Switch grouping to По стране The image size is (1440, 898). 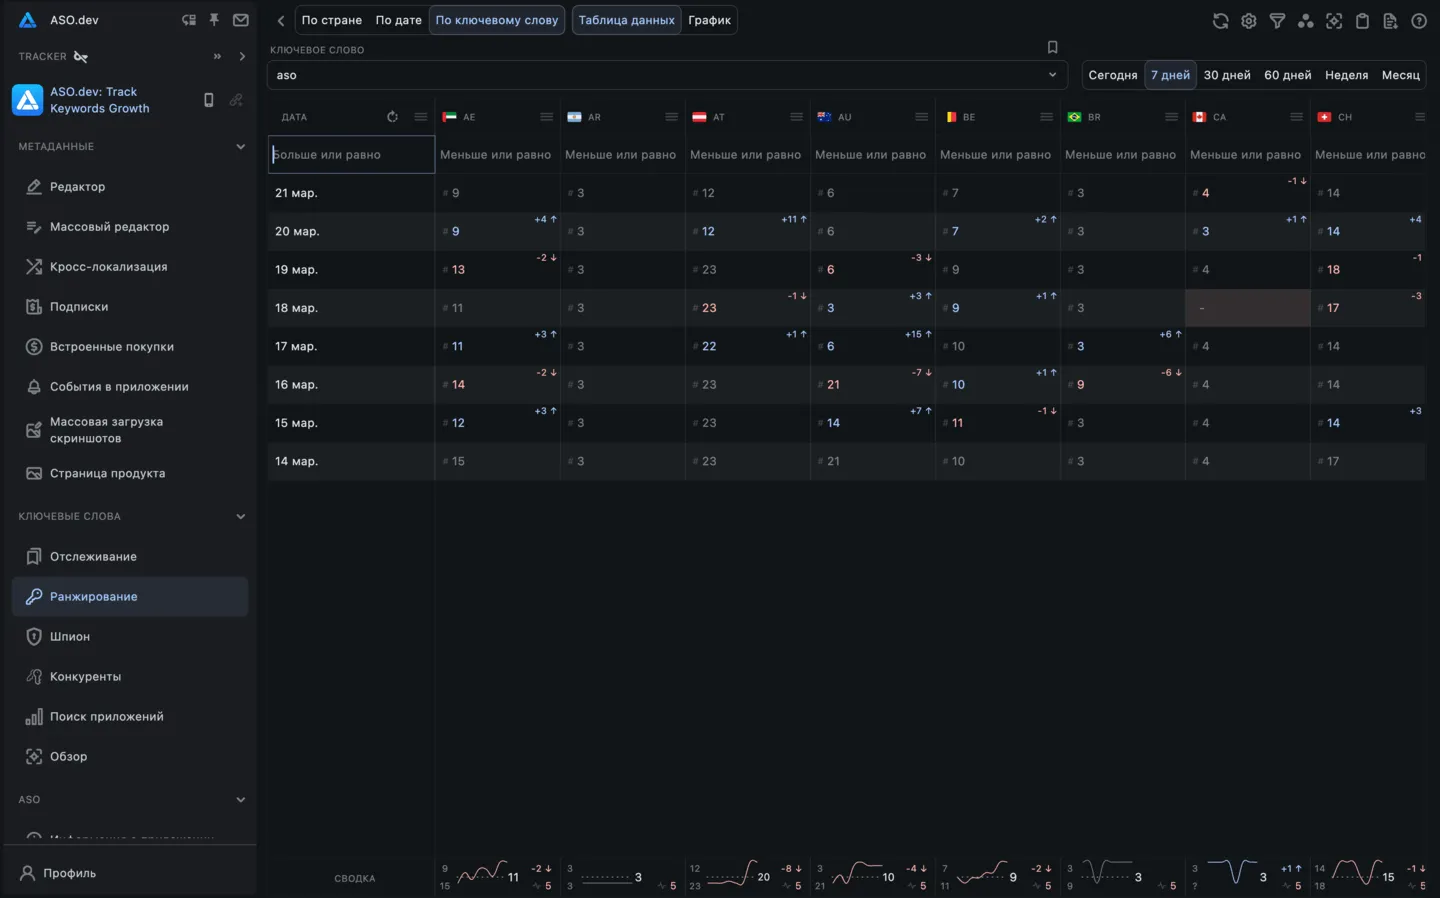pyautogui.click(x=332, y=20)
